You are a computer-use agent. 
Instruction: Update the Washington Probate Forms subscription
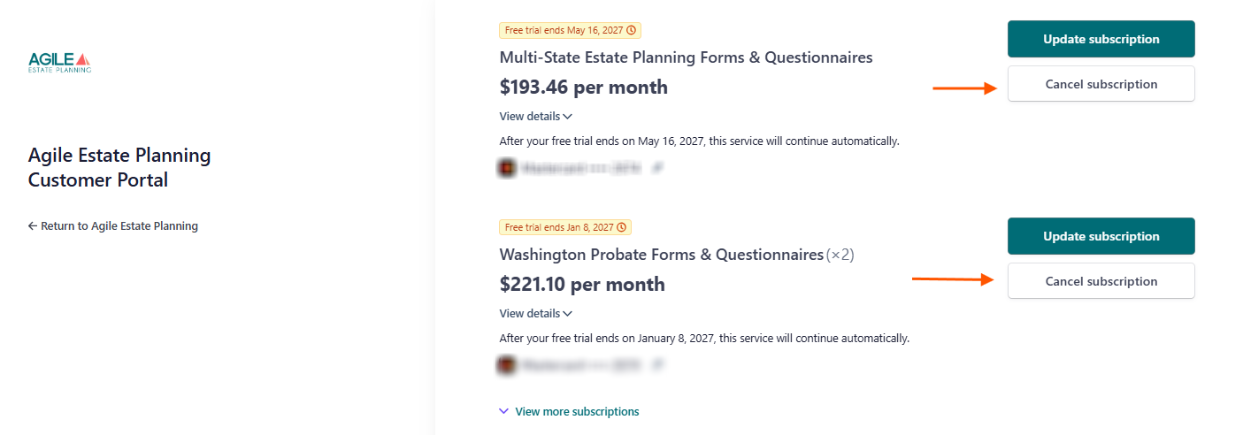coord(1101,236)
